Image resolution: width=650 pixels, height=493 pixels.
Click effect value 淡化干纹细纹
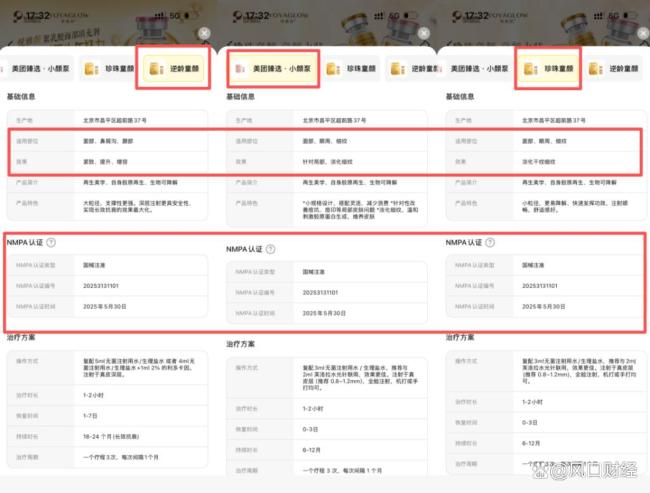pos(538,162)
